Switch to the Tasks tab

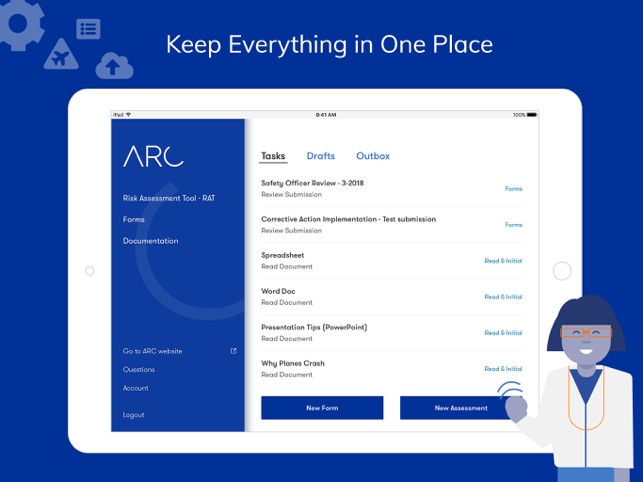[273, 156]
